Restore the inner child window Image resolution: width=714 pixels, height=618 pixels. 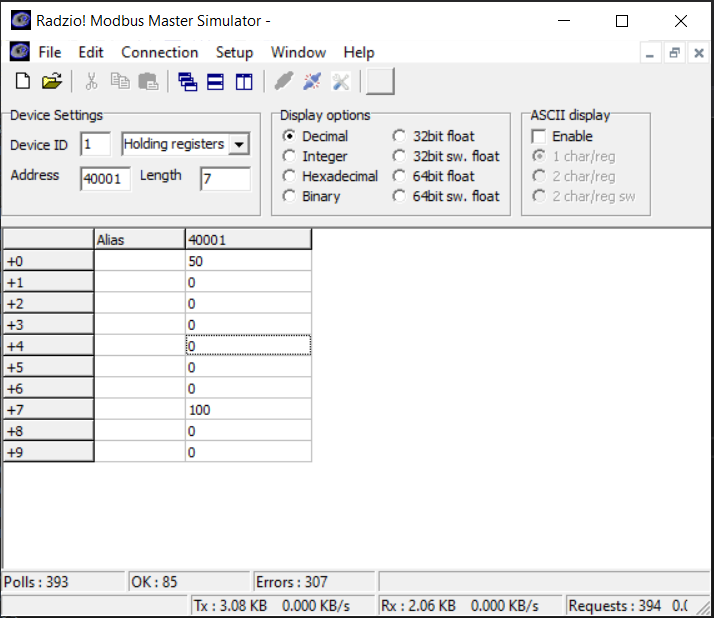pos(674,53)
